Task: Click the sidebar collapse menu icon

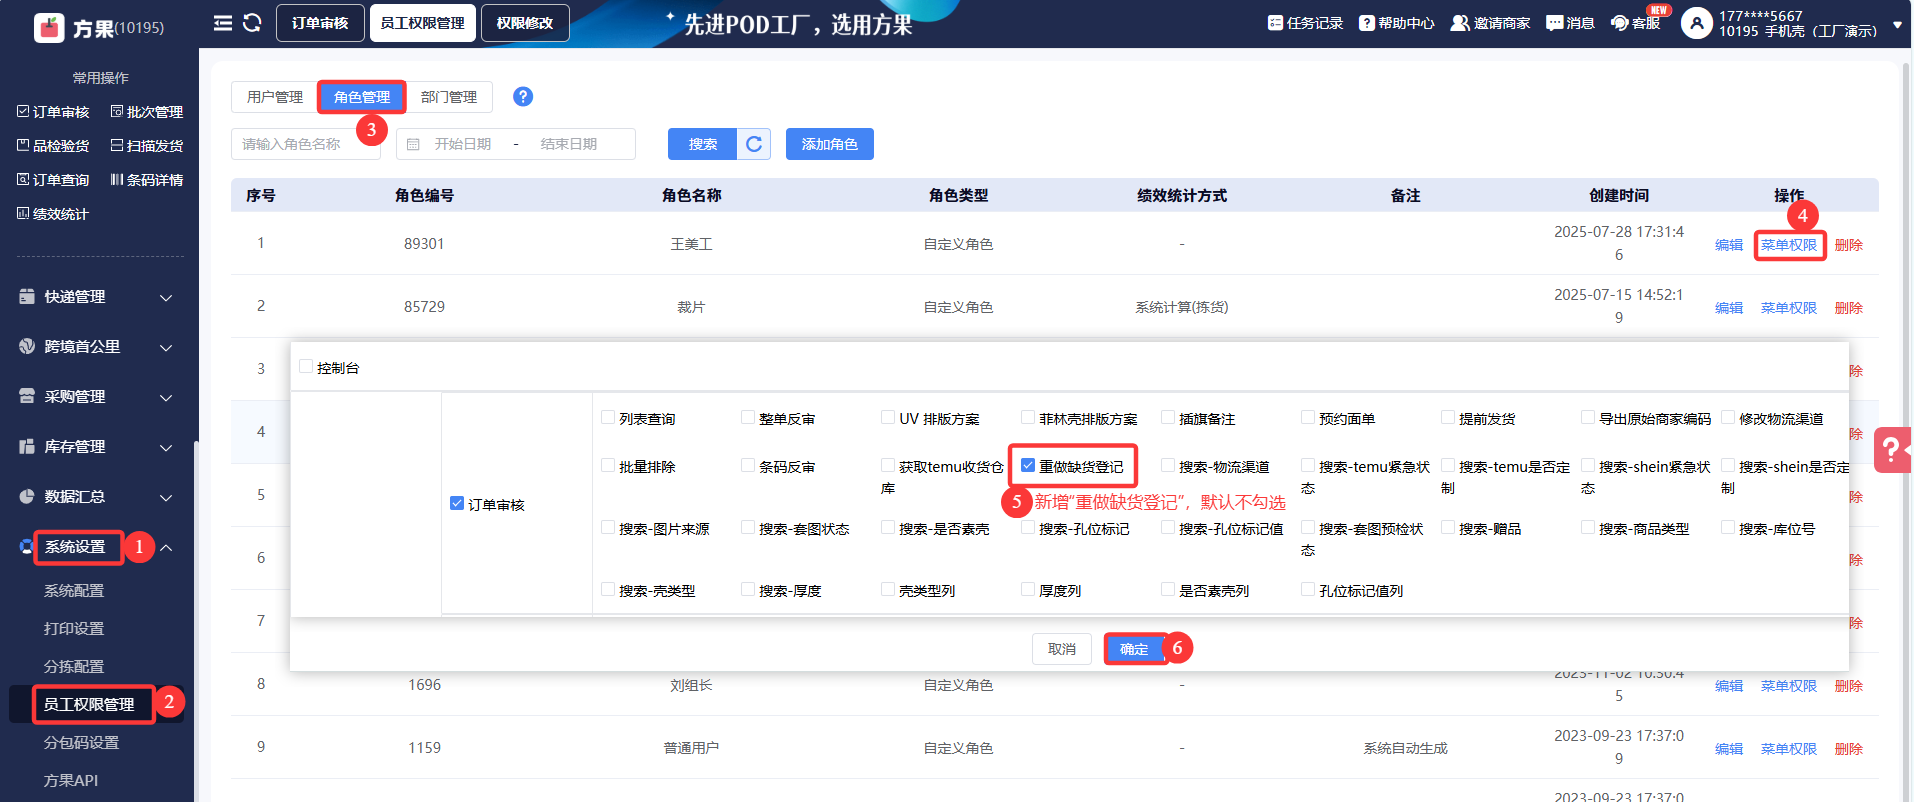Action: [x=222, y=23]
